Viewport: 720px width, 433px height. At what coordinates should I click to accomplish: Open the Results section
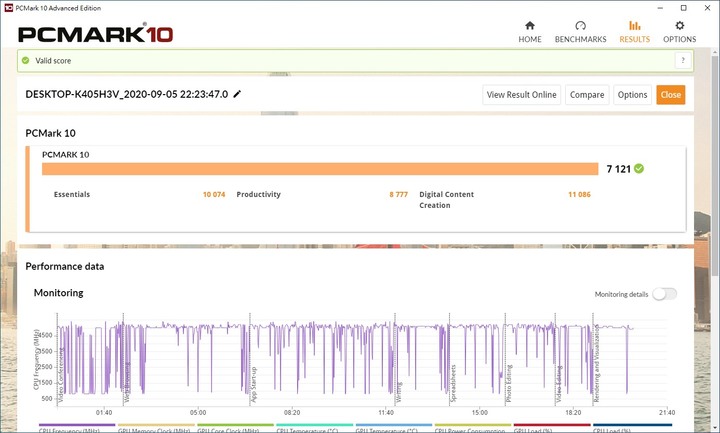[x=635, y=32]
